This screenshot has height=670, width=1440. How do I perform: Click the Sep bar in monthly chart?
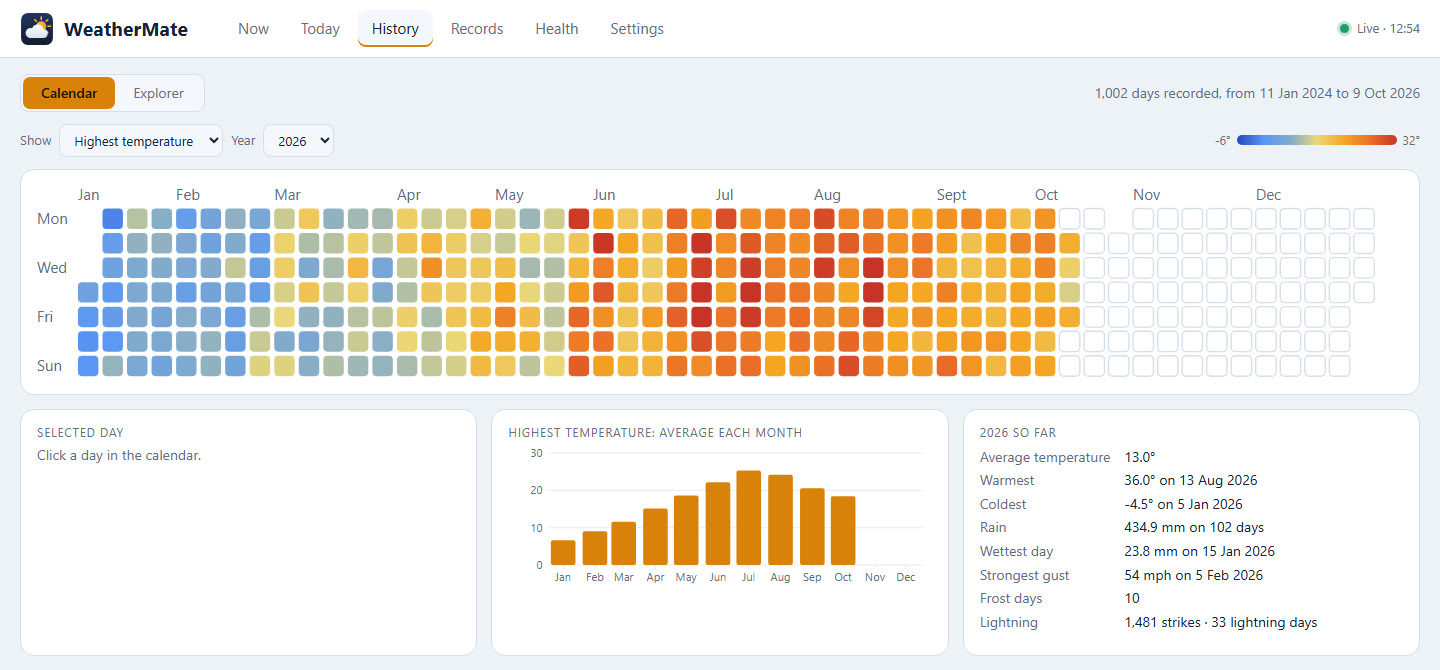tap(812, 527)
